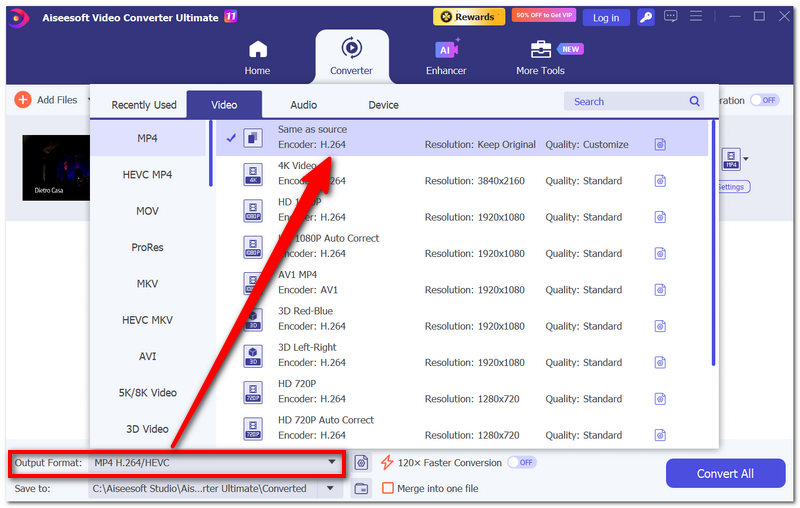800x508 pixels.
Task: Click the Log in button
Action: coord(606,18)
